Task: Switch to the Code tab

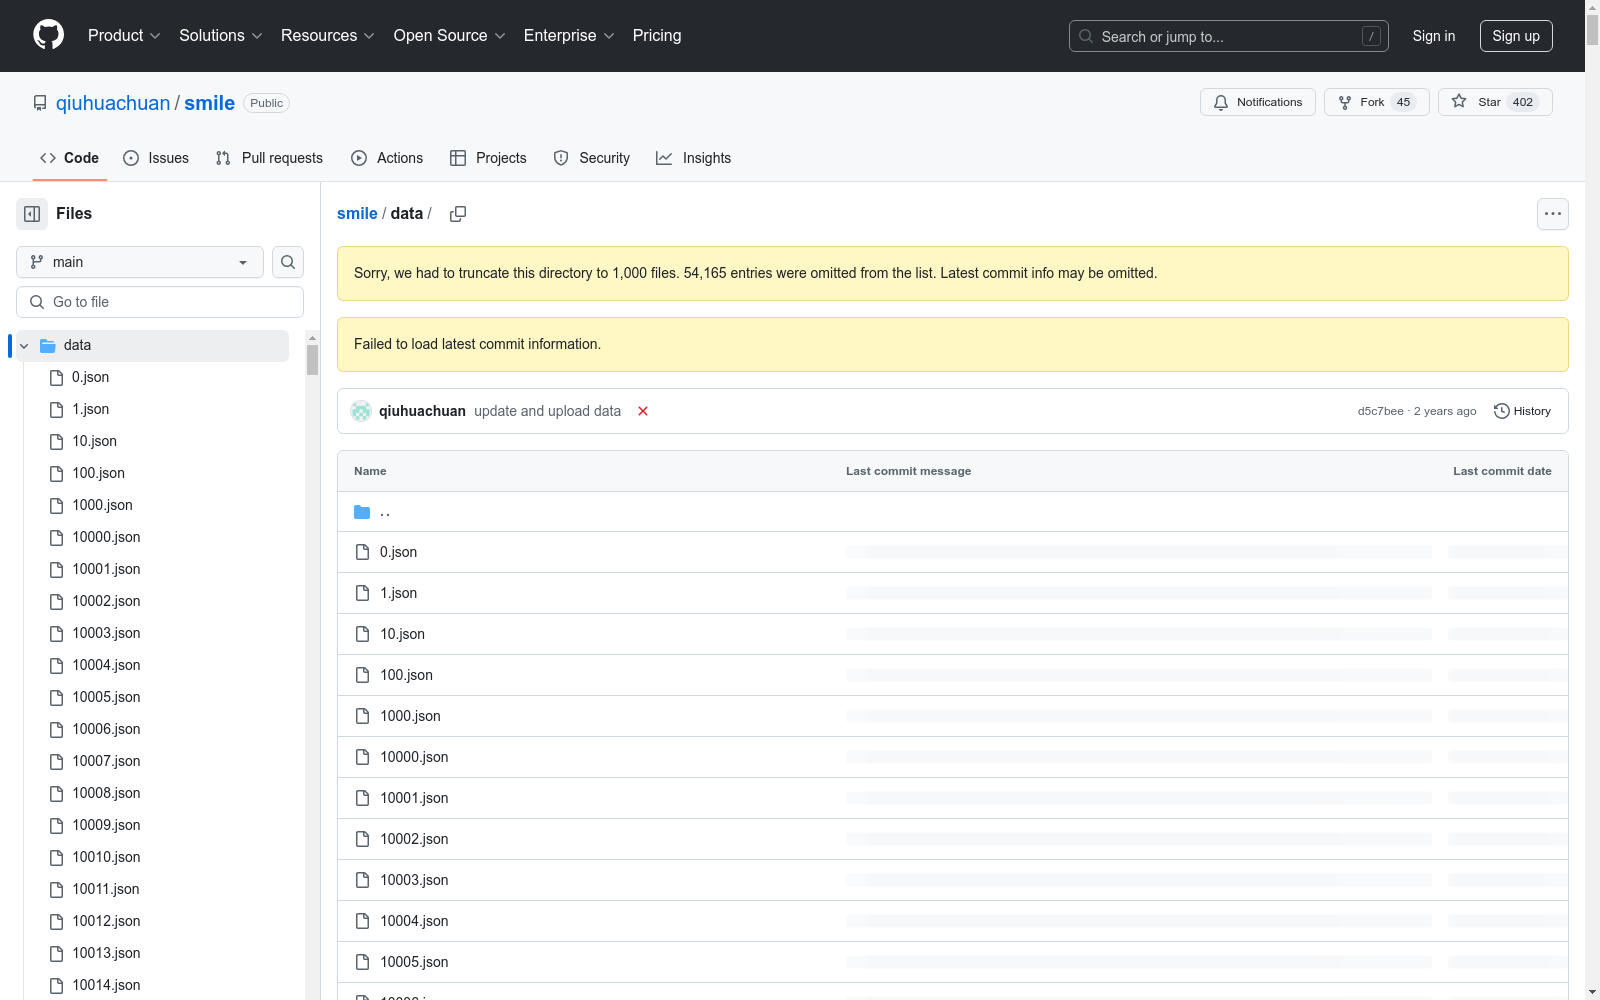Action: [69, 158]
